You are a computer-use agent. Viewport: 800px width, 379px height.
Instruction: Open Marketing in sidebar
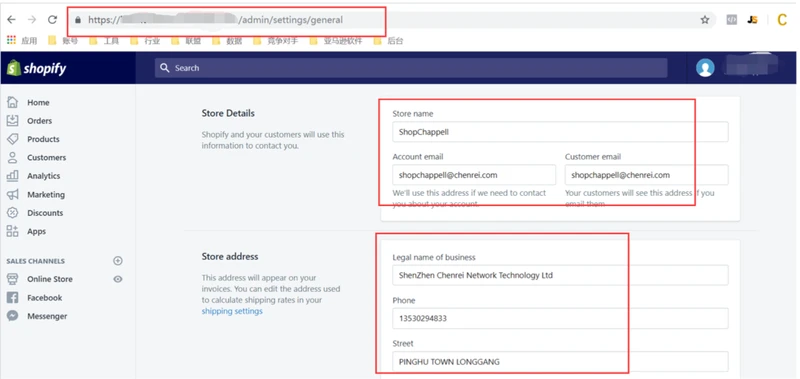(46, 194)
